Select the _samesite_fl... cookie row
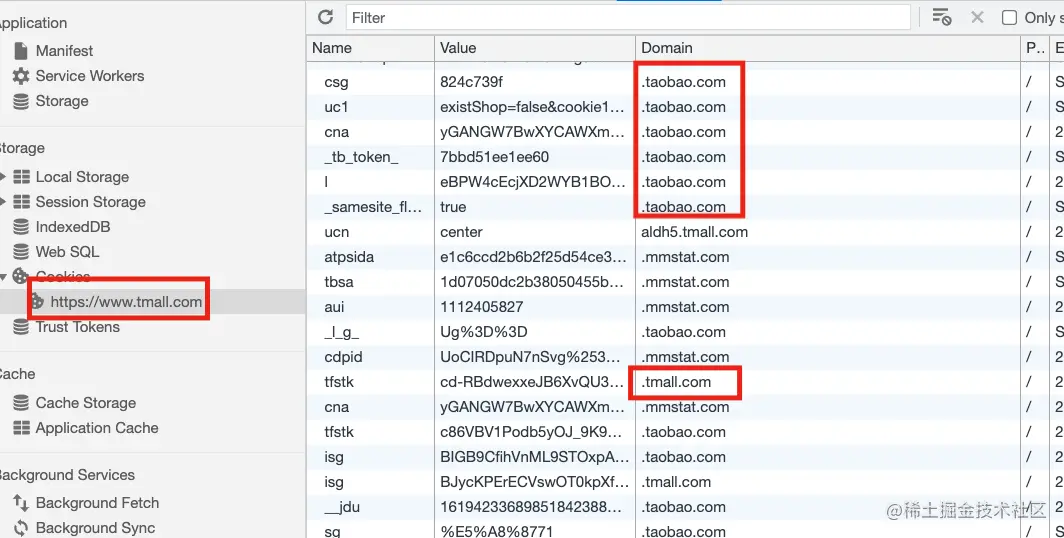 click(685, 207)
